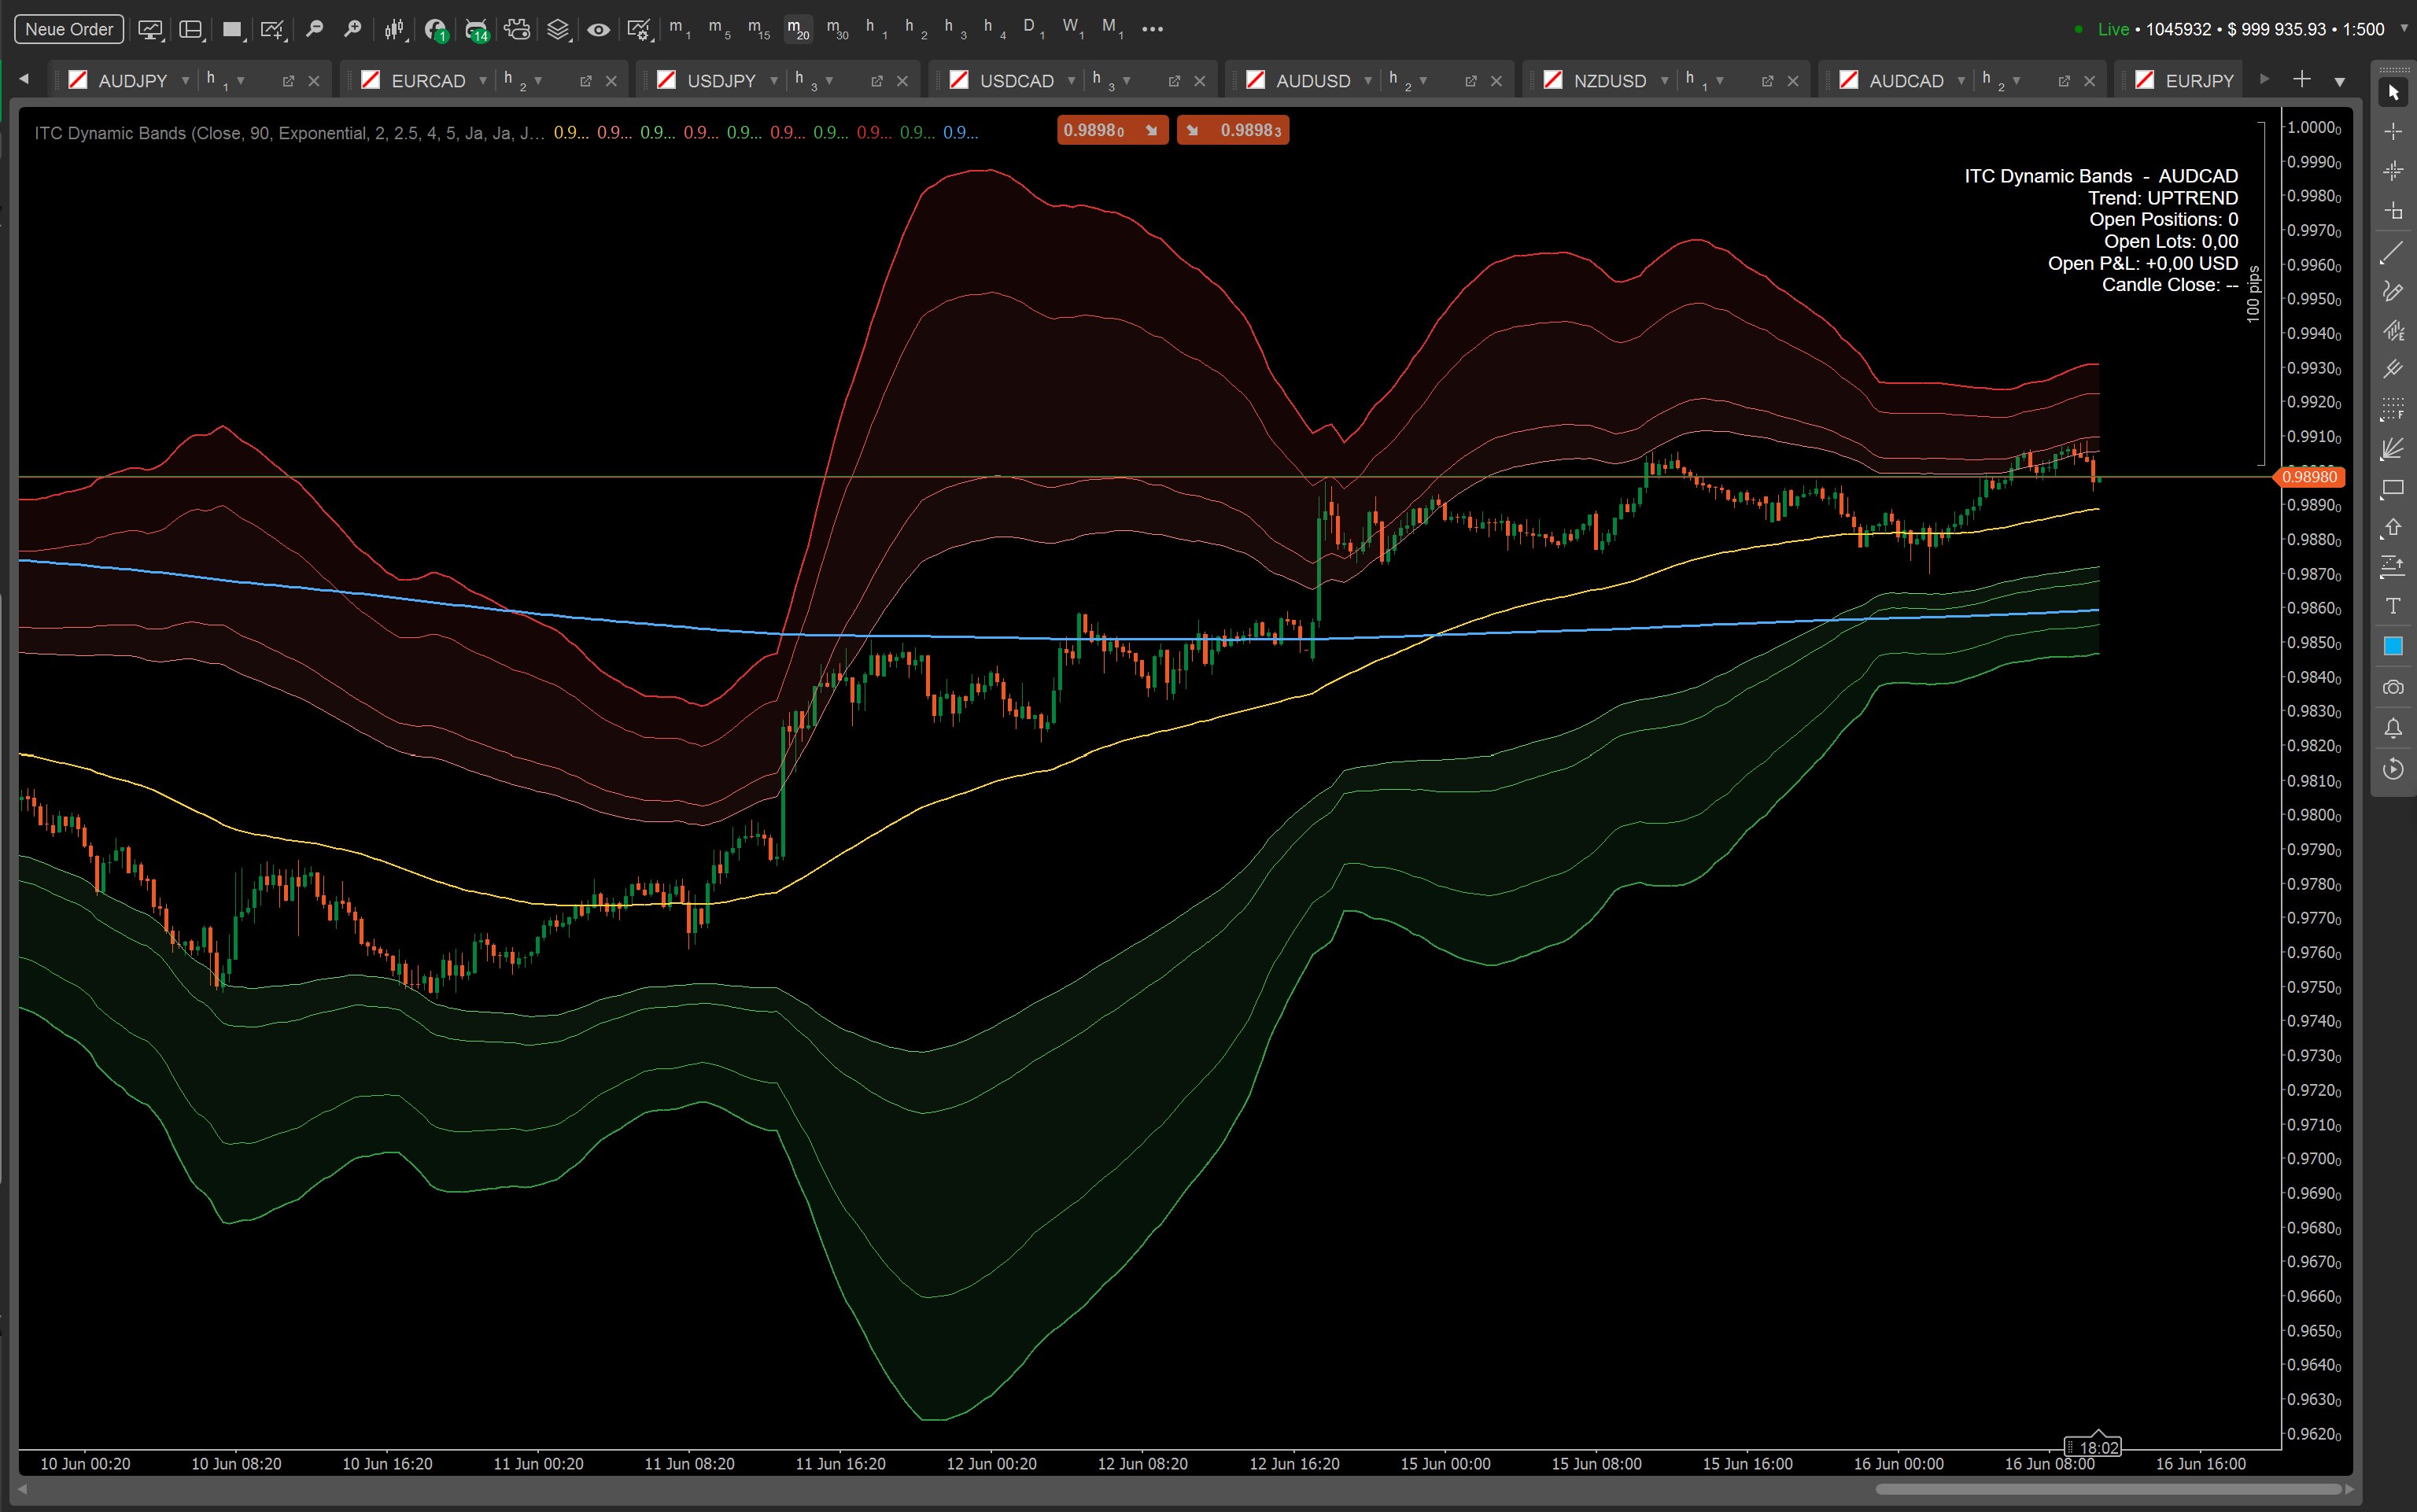Switch timeframe to D1

[x=1033, y=29]
